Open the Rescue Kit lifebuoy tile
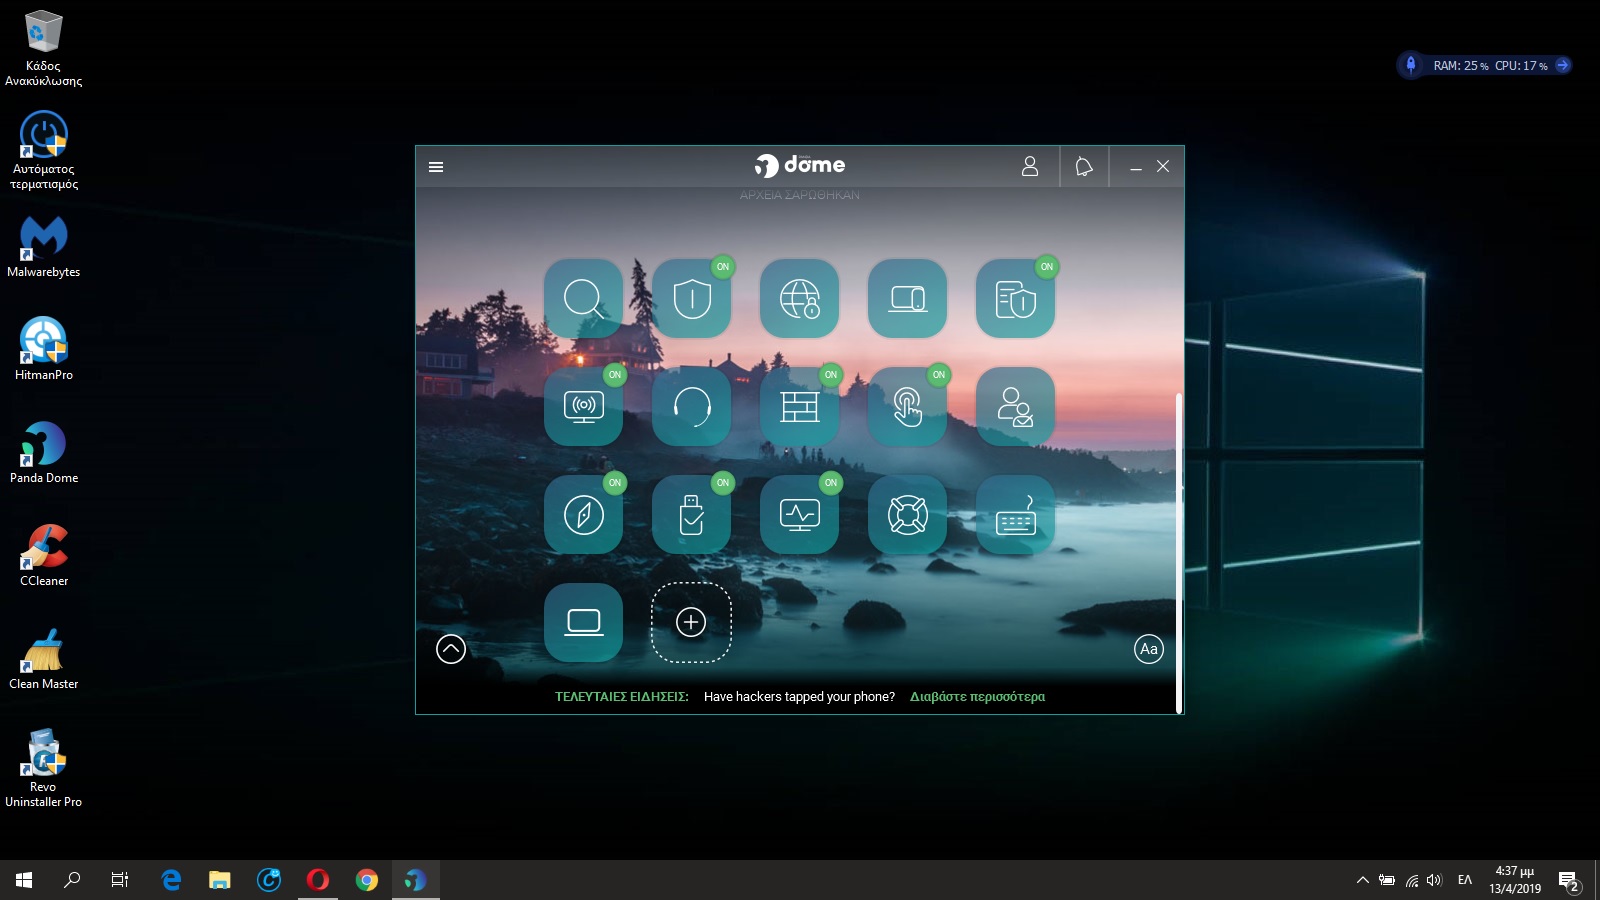Screen dimensions: 1600x900 coord(907,514)
